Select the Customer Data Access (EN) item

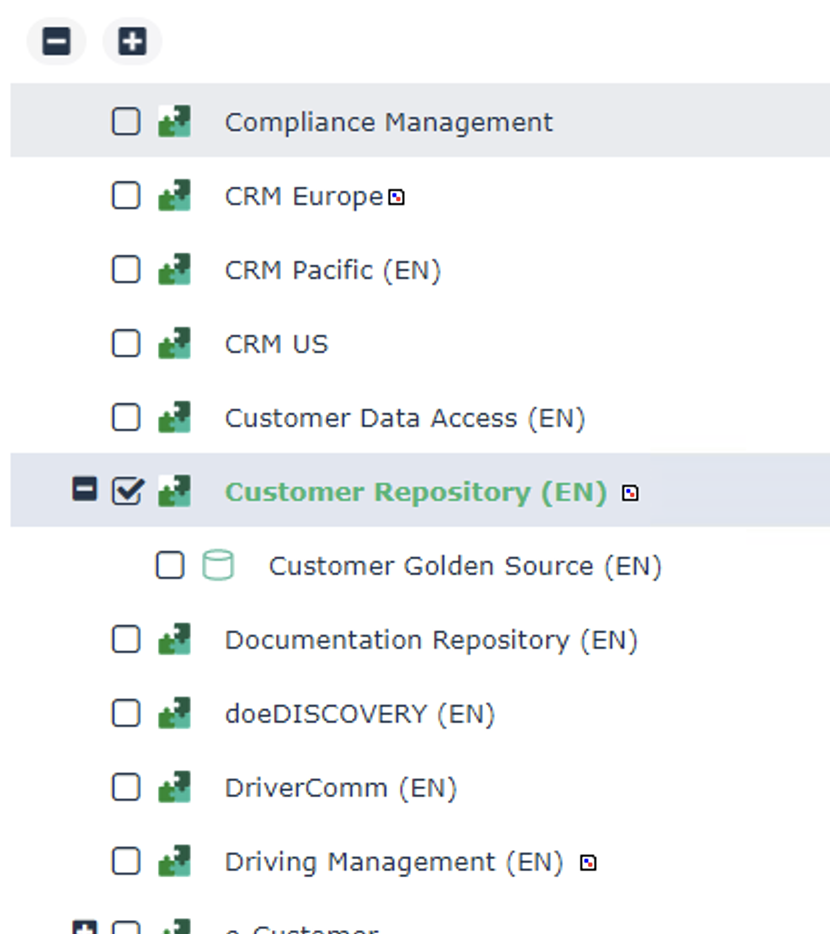point(405,418)
